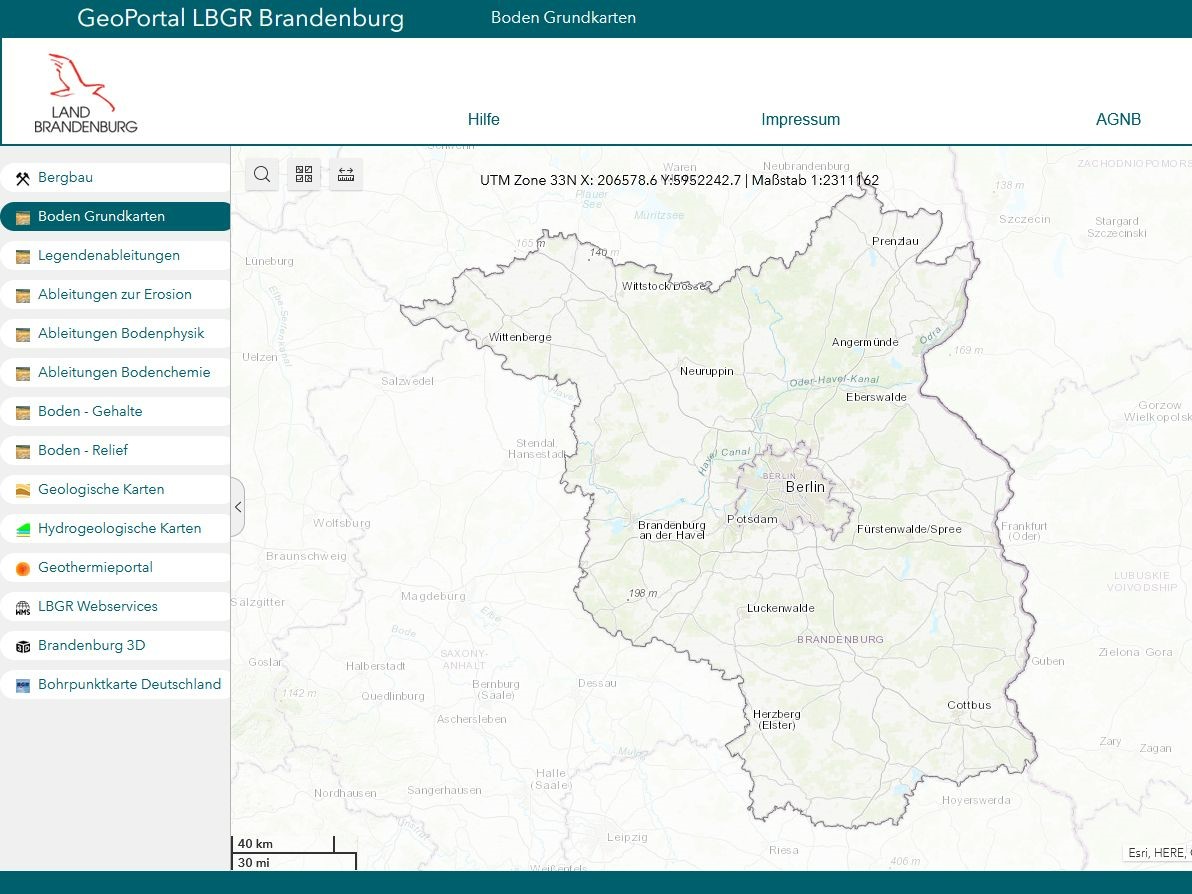1192x894 pixels.
Task: Click the Geologische Karten layers icon
Action: 23,490
